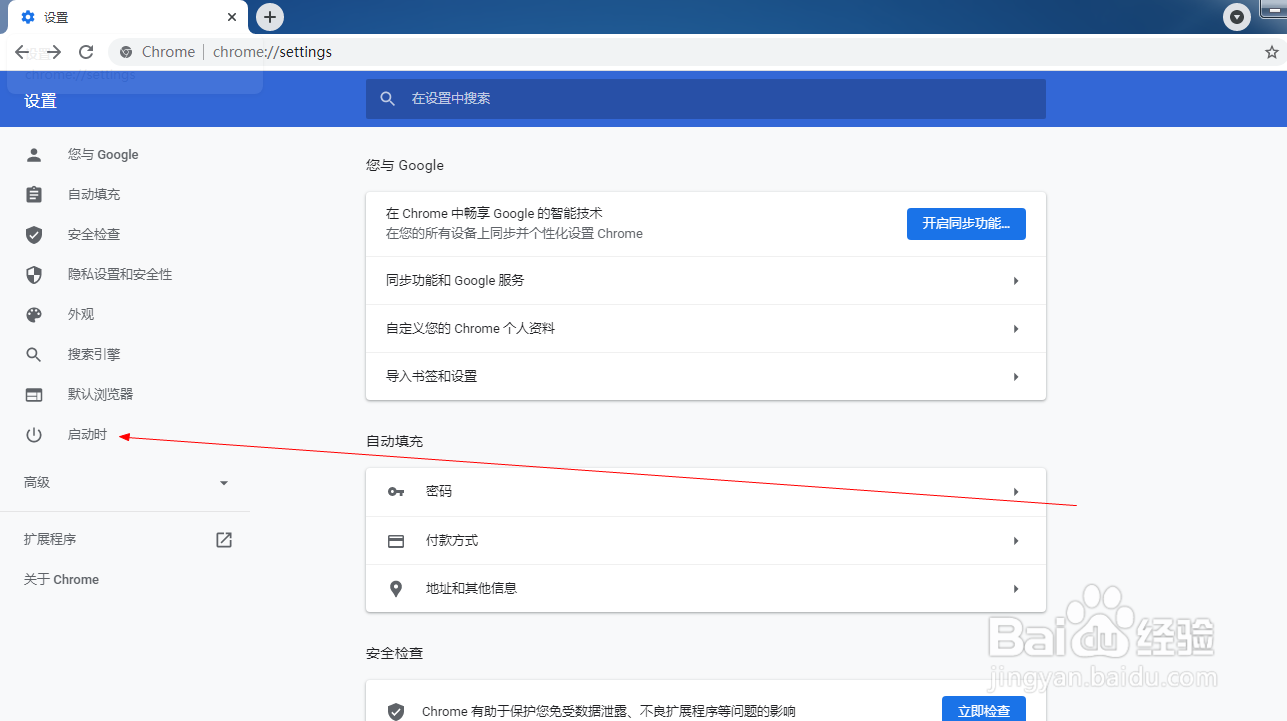1287x721 pixels.
Task: Click the shield icon in 安全检查 card
Action: tap(396, 712)
